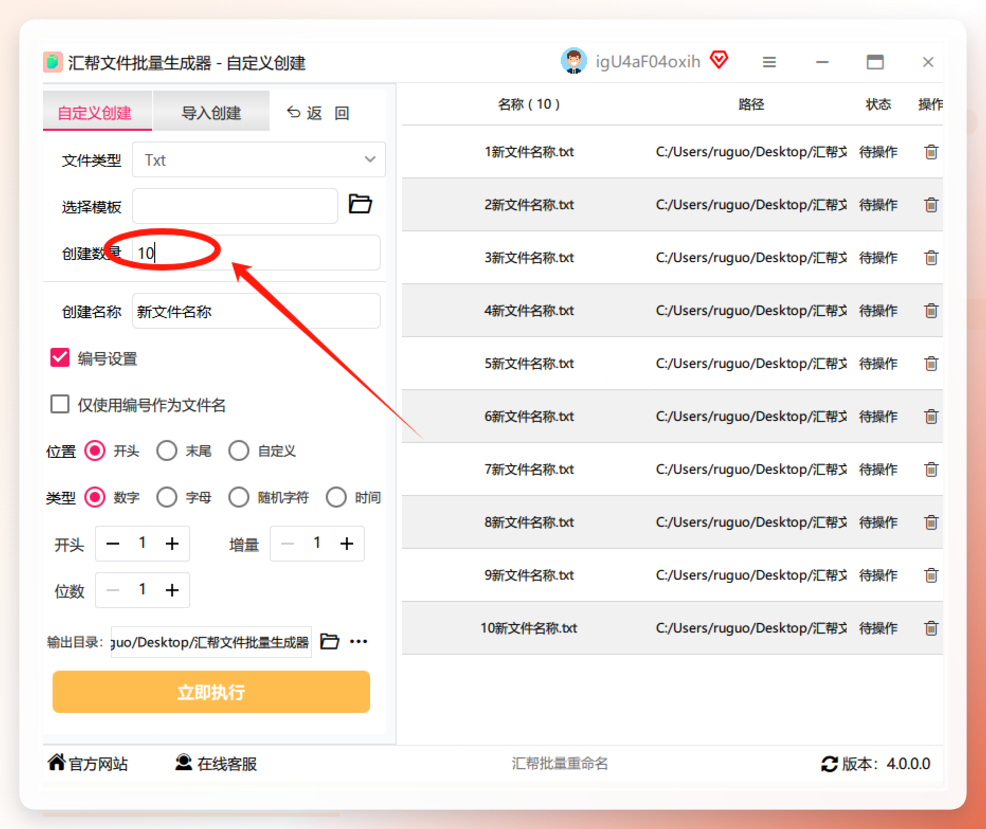Switch to 导入创建 tab

[x=211, y=111]
